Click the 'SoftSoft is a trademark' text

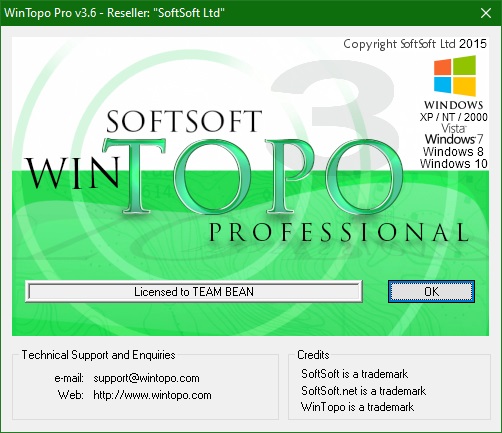coord(354,374)
